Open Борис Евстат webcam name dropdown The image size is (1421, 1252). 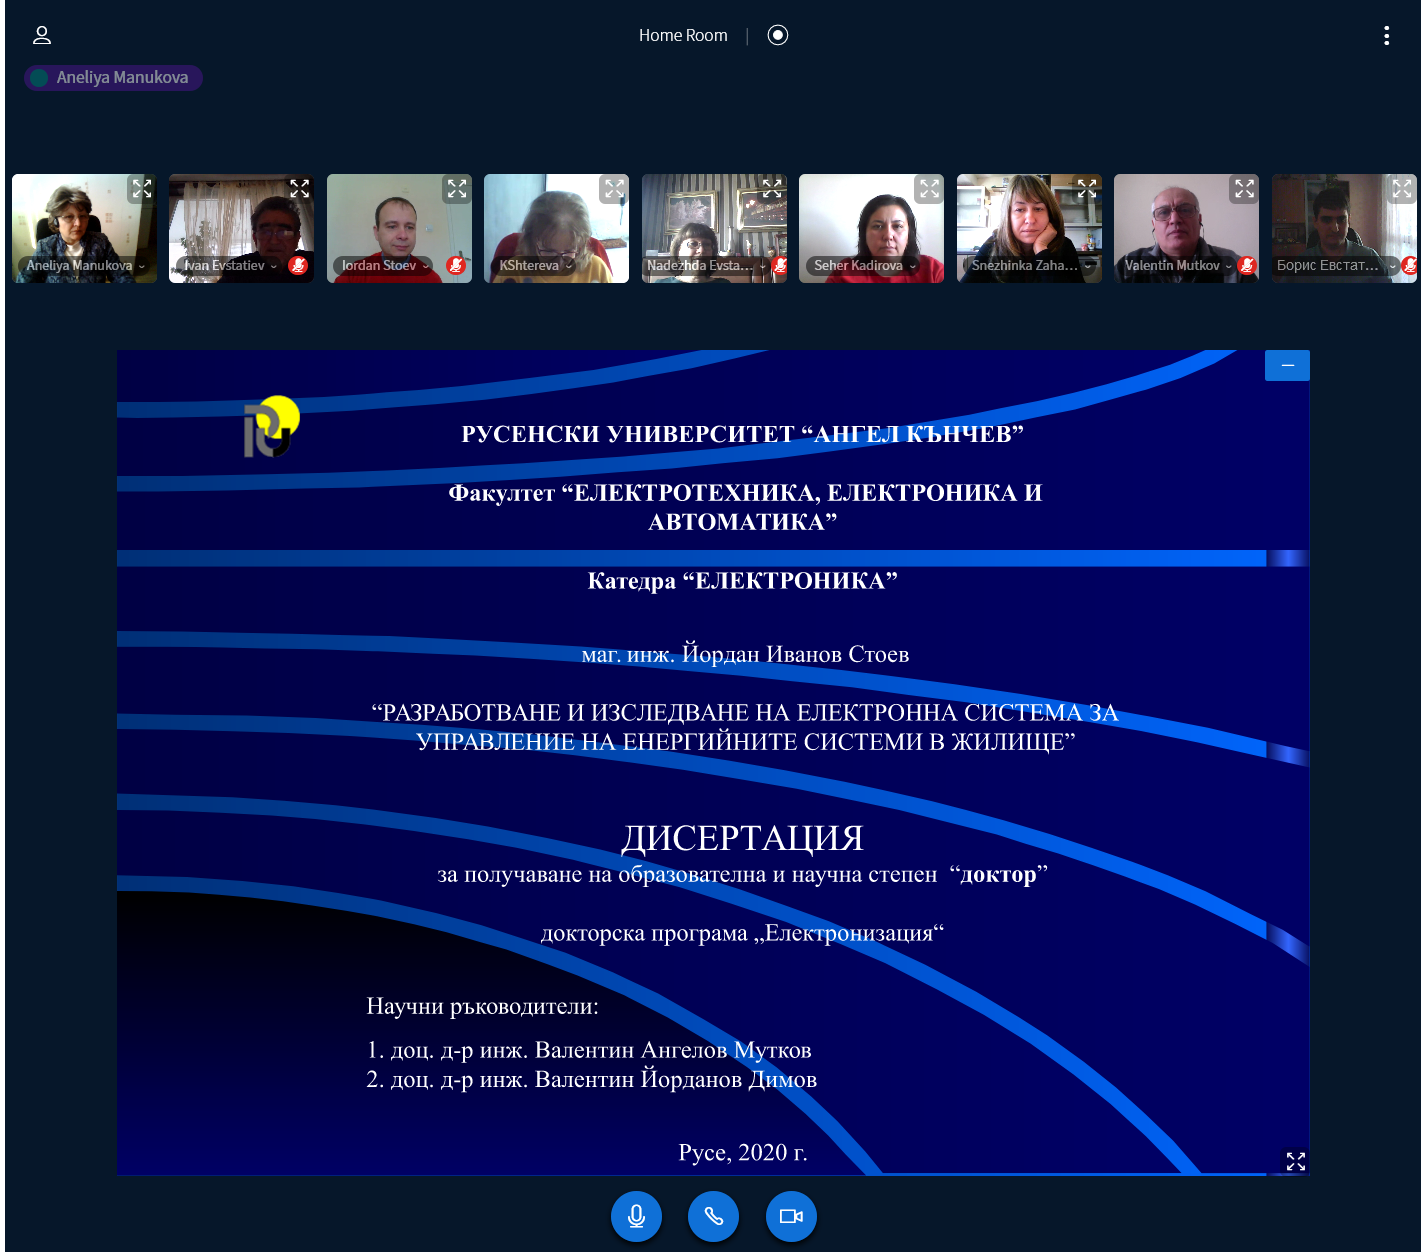(x=1335, y=265)
